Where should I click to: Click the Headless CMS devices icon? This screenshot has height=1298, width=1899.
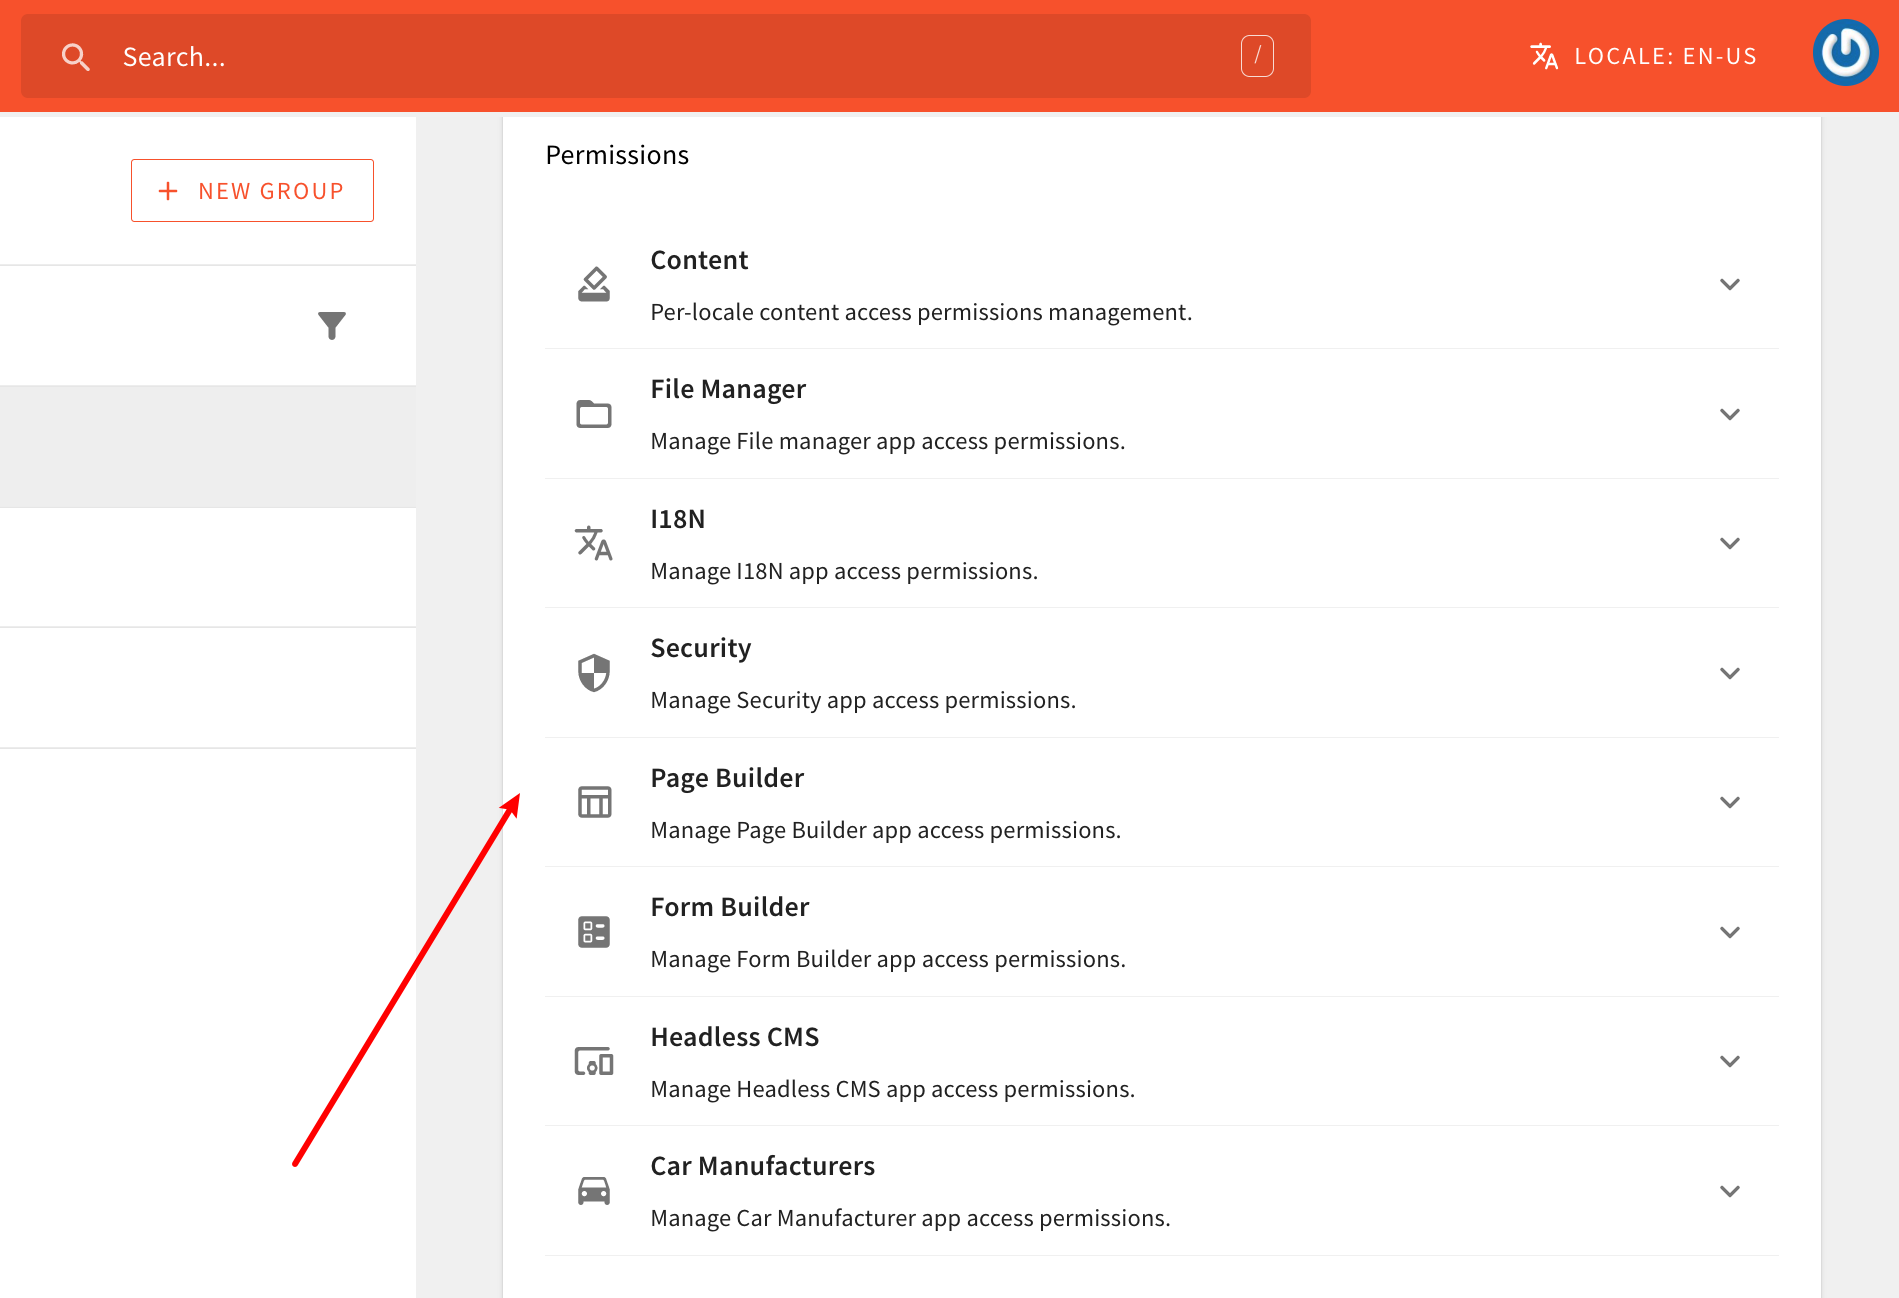click(594, 1061)
